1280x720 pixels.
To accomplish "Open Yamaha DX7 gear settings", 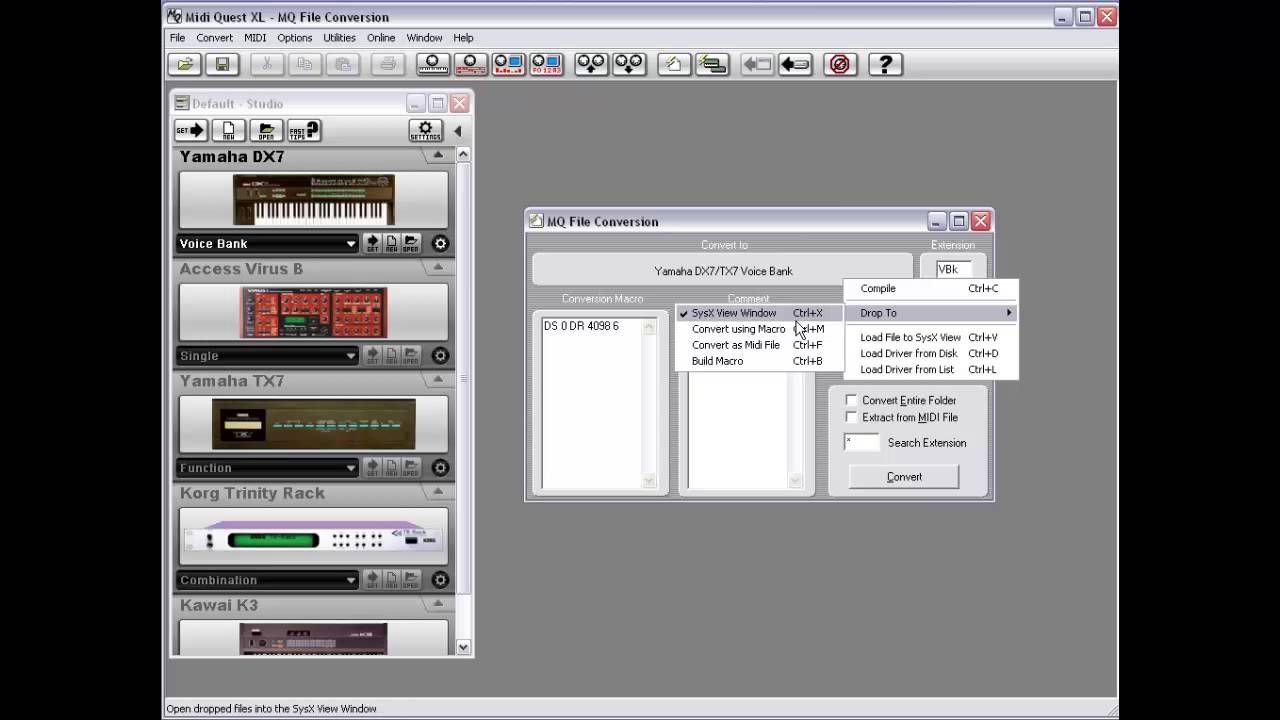I will (x=440, y=243).
